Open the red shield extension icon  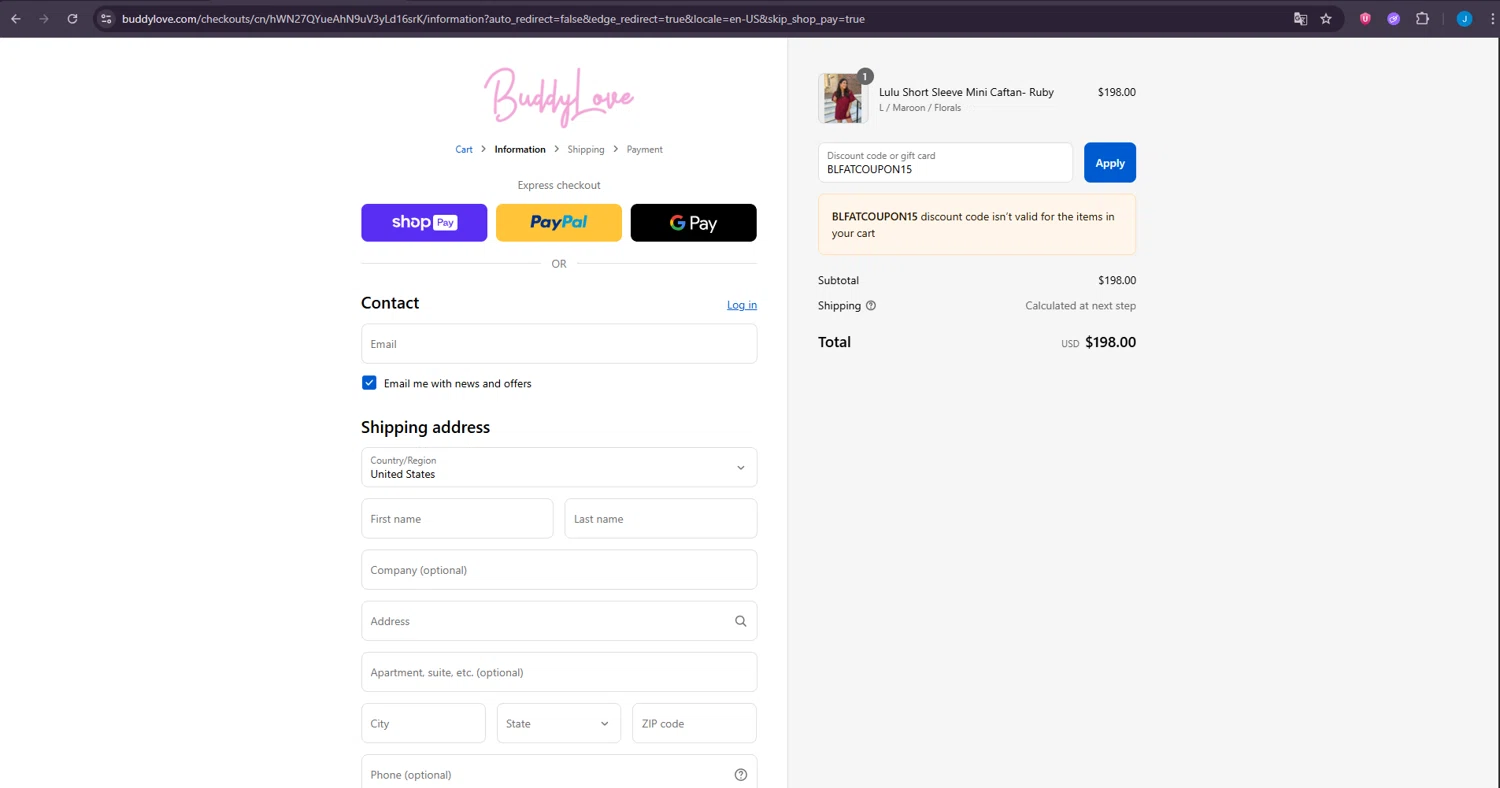[x=1365, y=19]
